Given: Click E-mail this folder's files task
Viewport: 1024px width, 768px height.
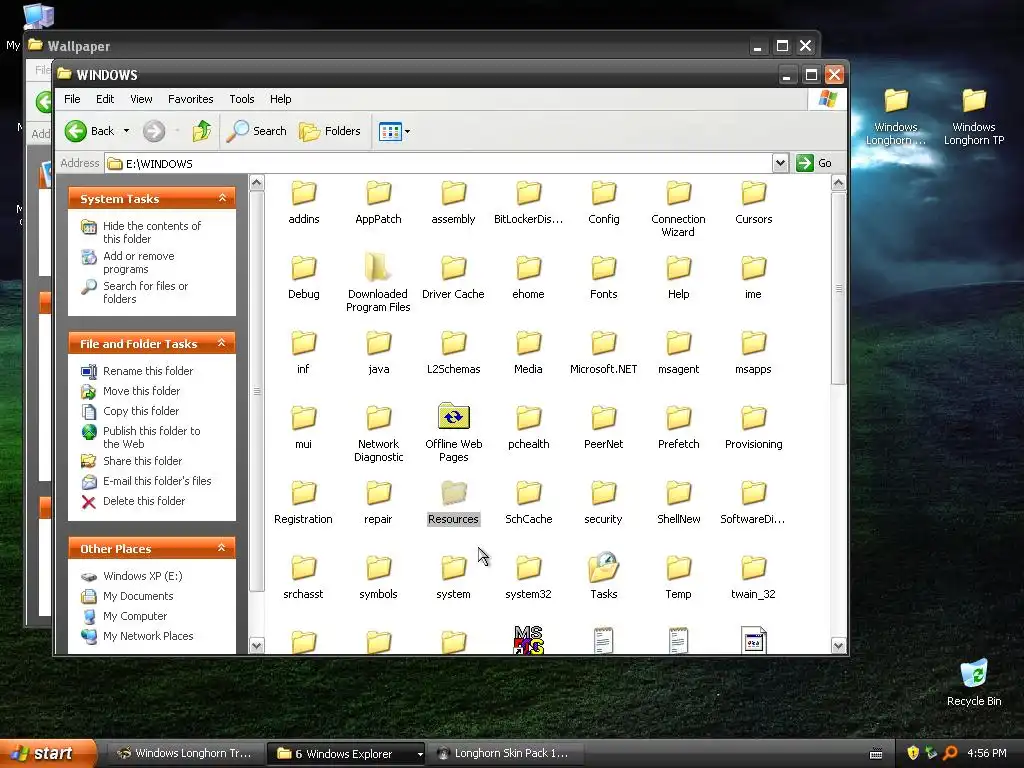Looking at the screenshot, I should [x=157, y=481].
